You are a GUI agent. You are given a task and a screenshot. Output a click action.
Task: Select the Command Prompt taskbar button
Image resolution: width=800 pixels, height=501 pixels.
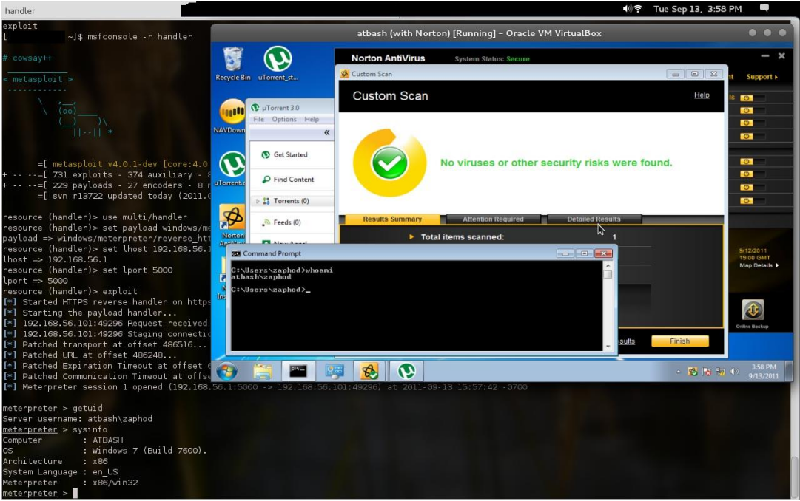coord(298,371)
